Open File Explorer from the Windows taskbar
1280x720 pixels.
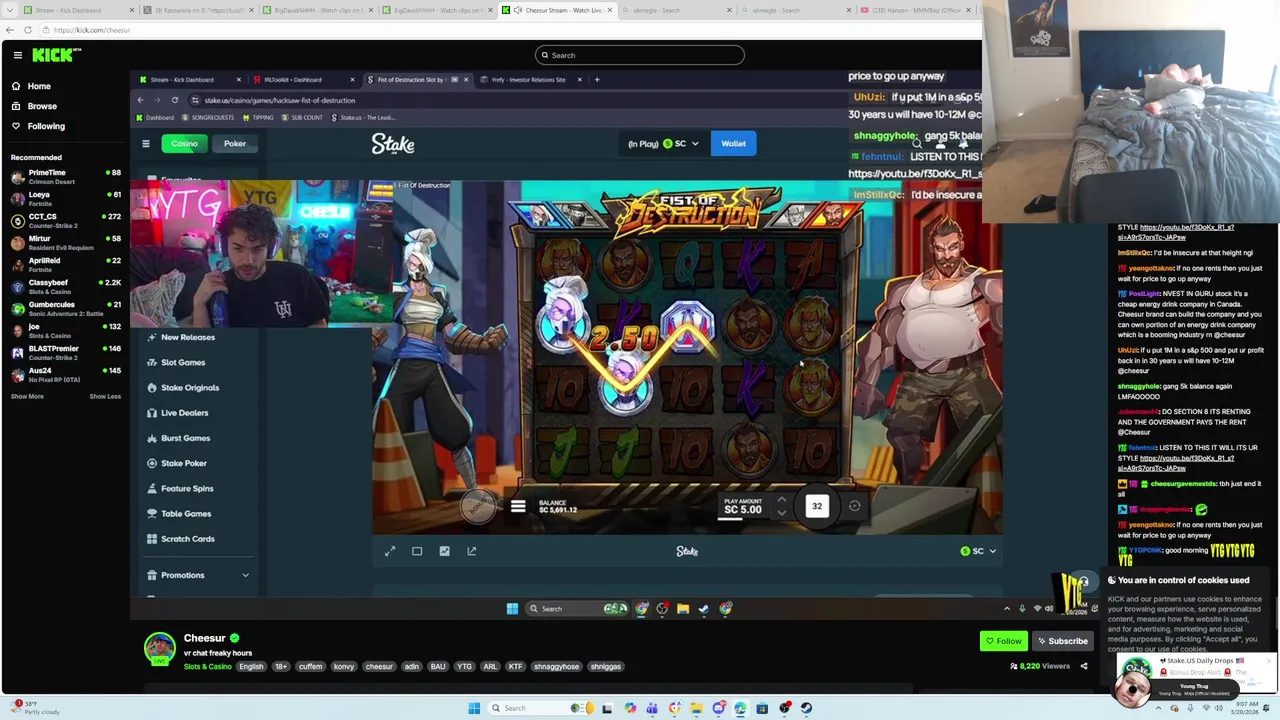[696, 708]
